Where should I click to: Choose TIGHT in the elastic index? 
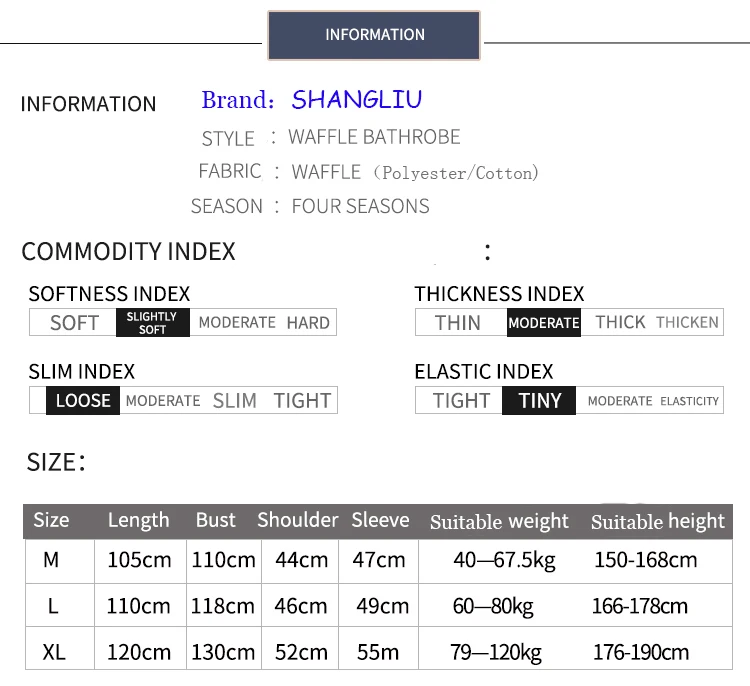pyautogui.click(x=461, y=400)
